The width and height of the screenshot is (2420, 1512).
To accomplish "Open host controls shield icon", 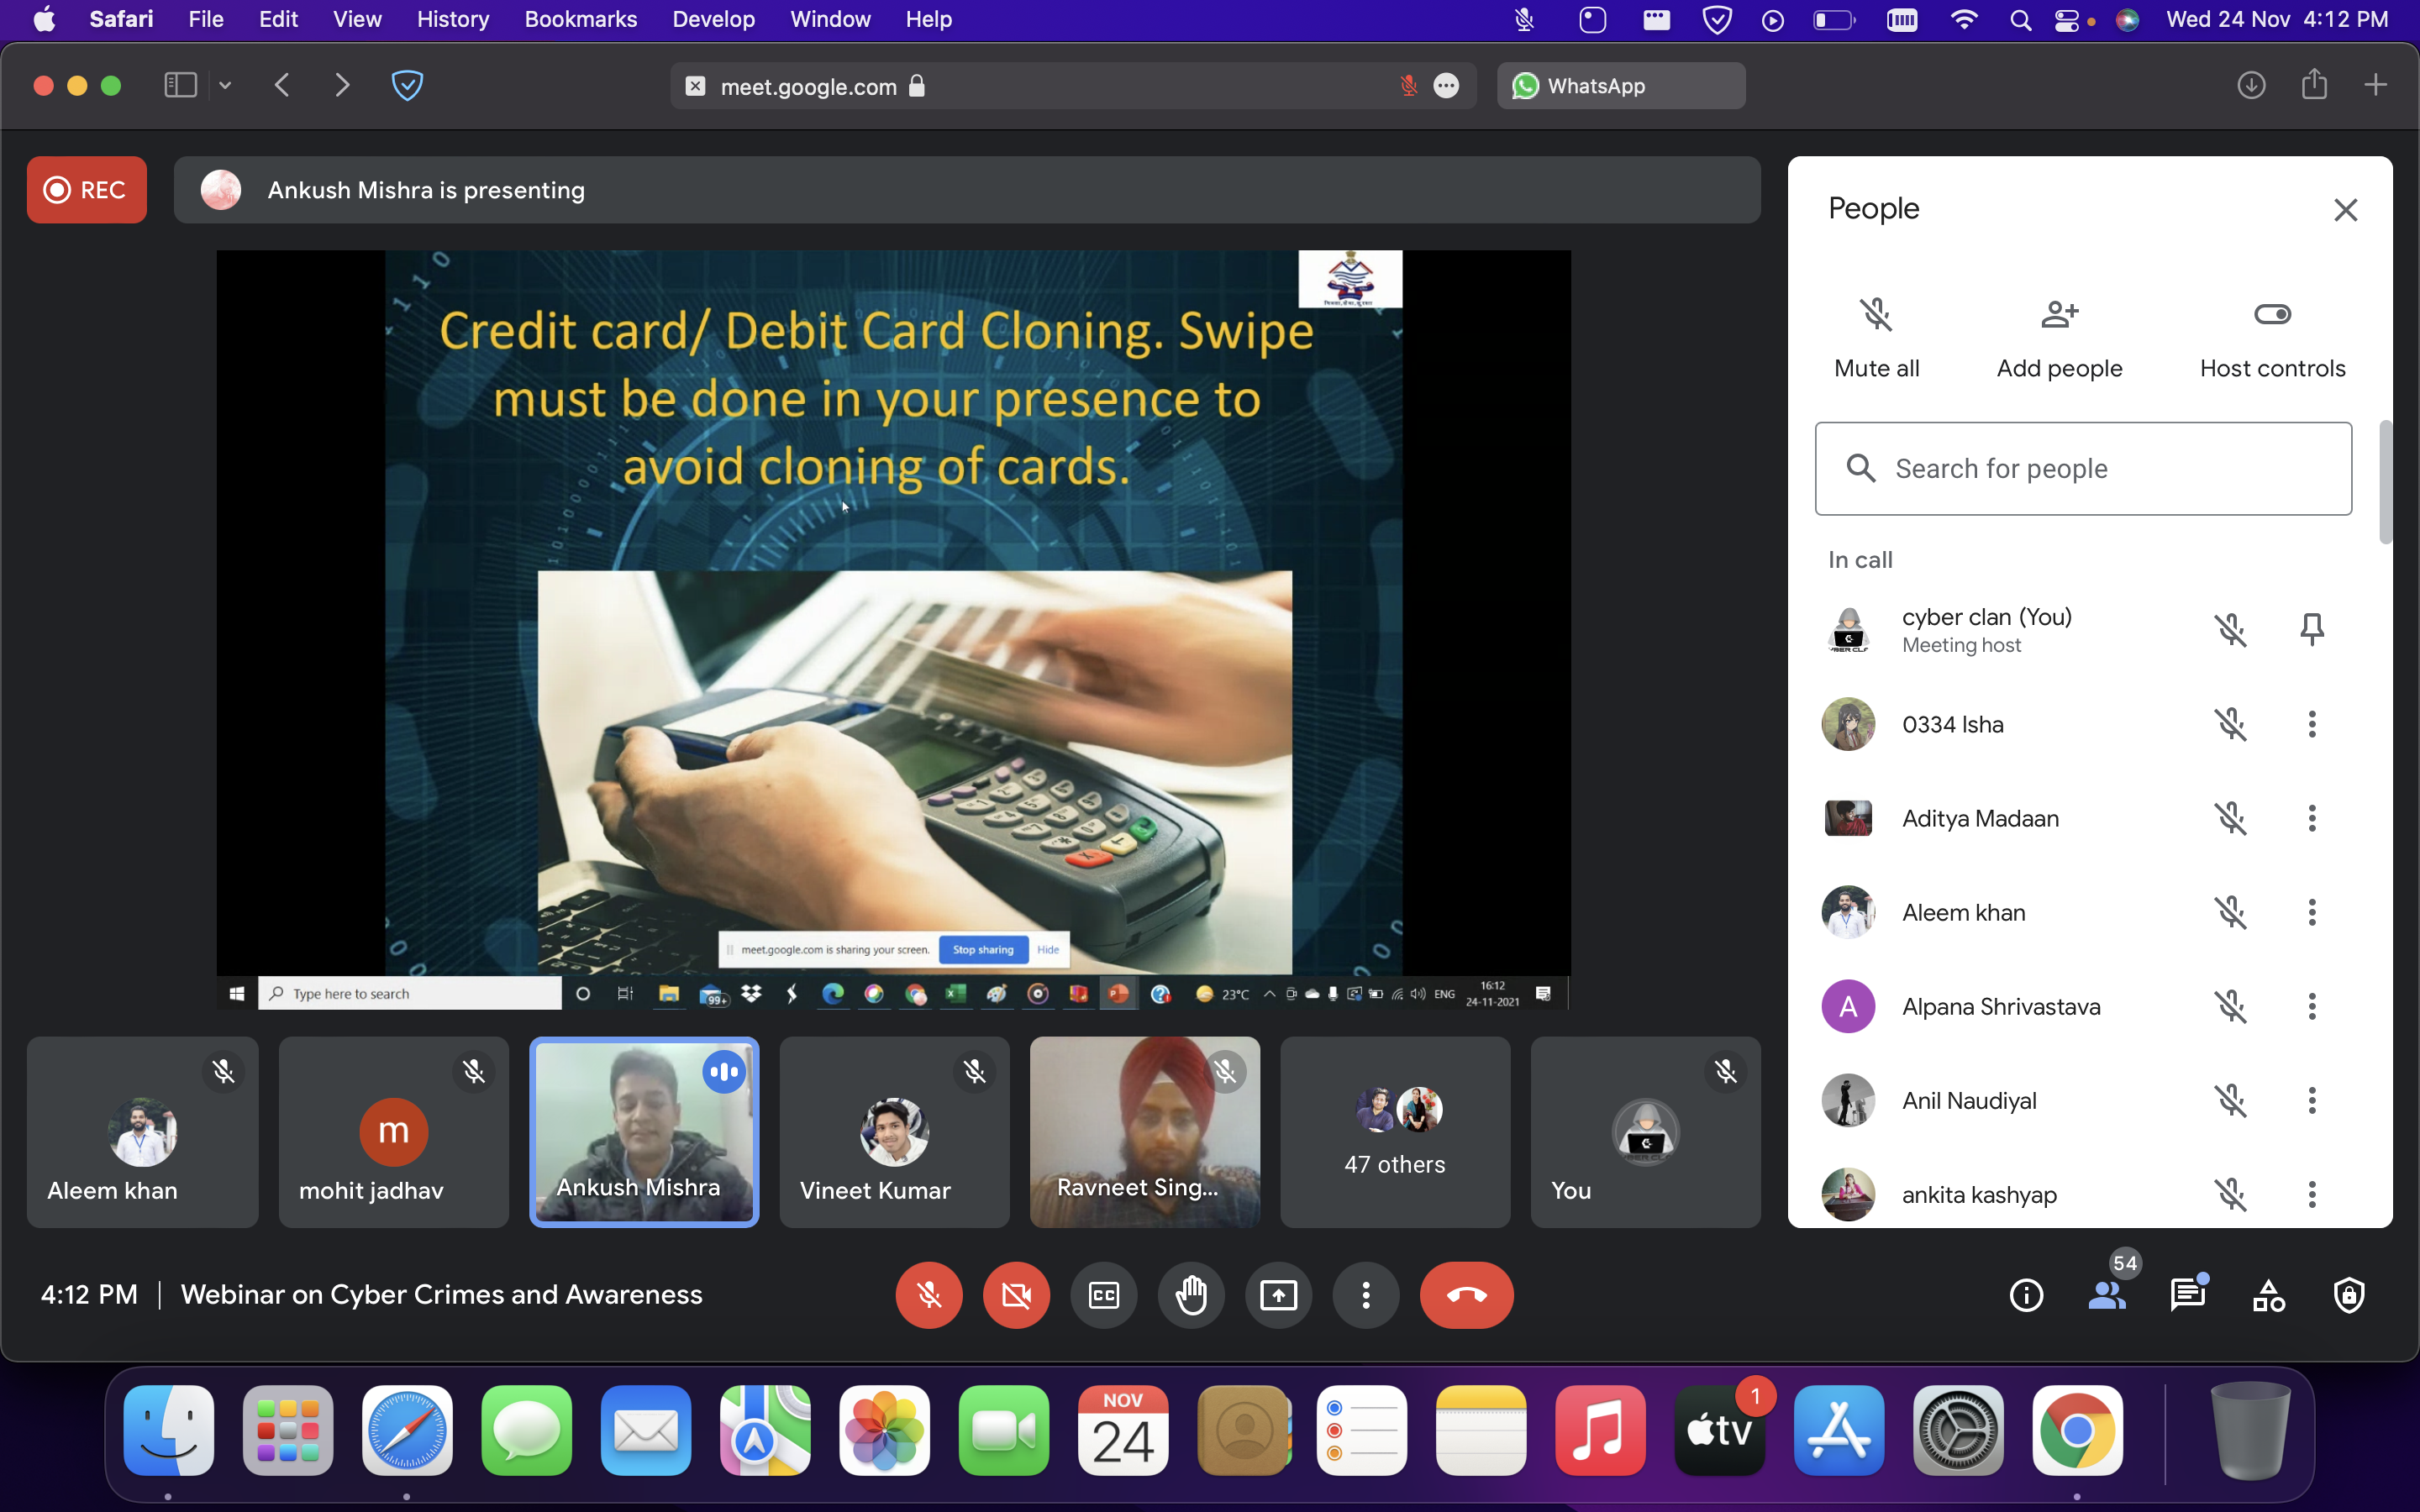I will (2348, 1295).
